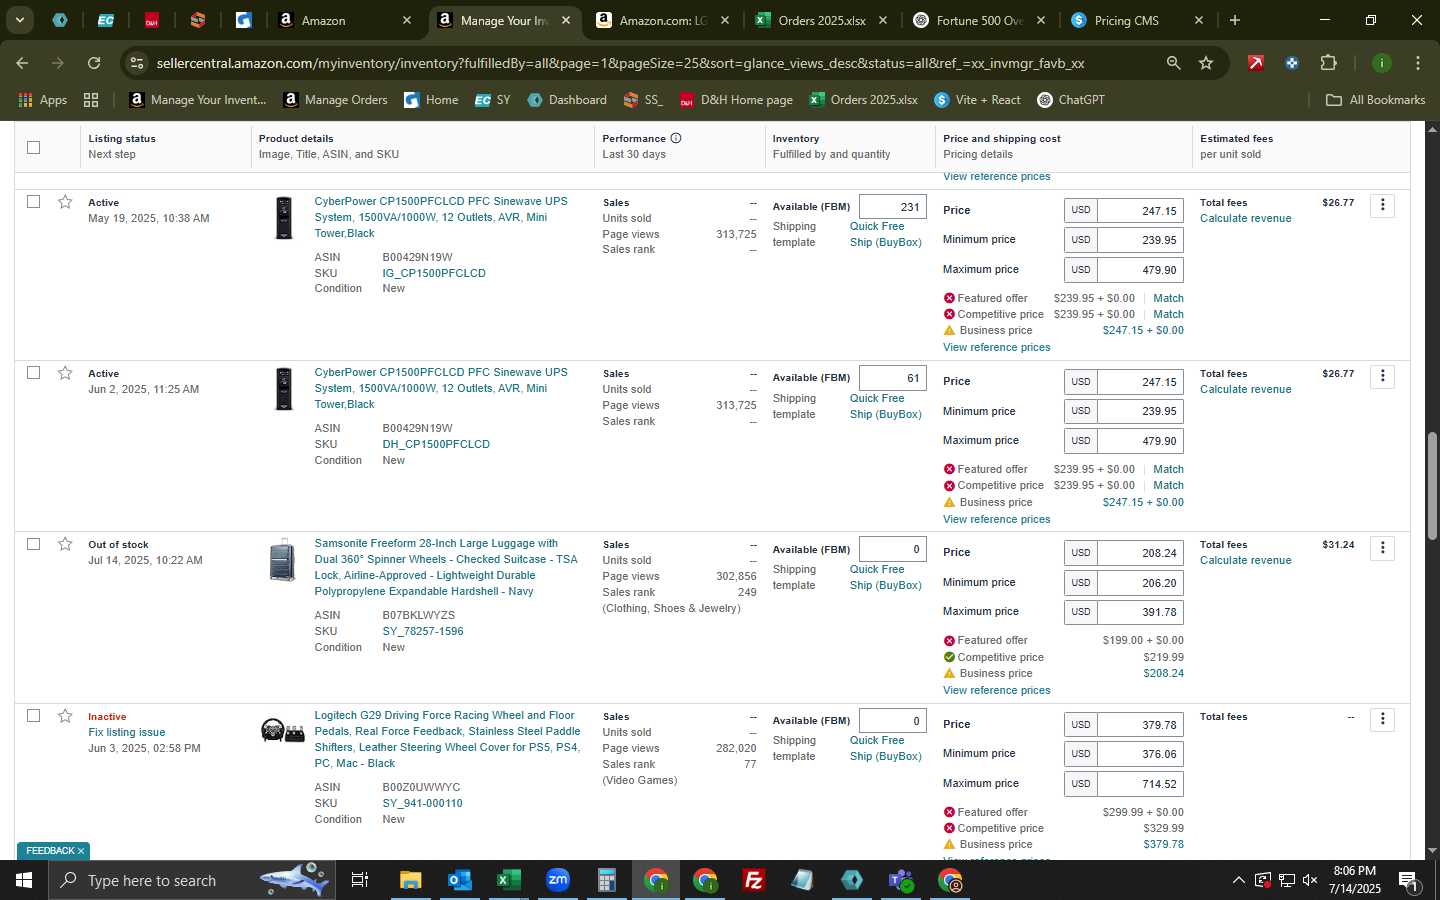Open actions menu for DH_CP1500PFCLCD row

[1382, 376]
